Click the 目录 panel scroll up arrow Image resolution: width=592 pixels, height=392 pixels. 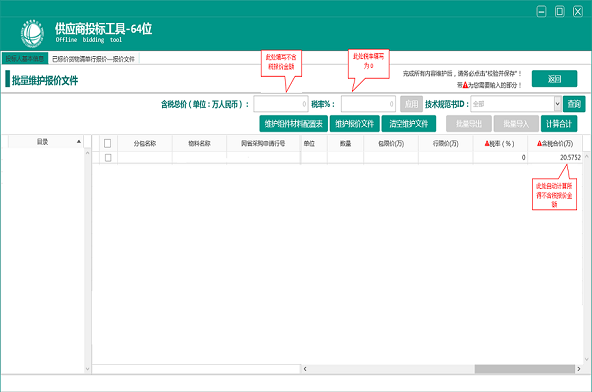[88, 153]
